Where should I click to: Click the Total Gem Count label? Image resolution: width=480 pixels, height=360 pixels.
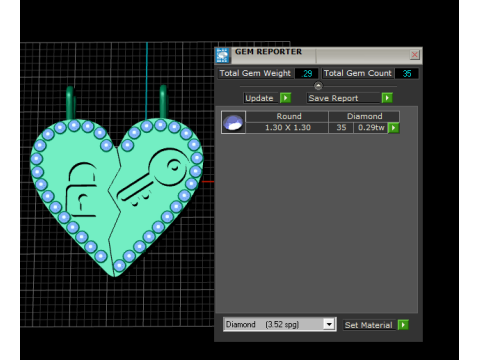click(x=358, y=73)
